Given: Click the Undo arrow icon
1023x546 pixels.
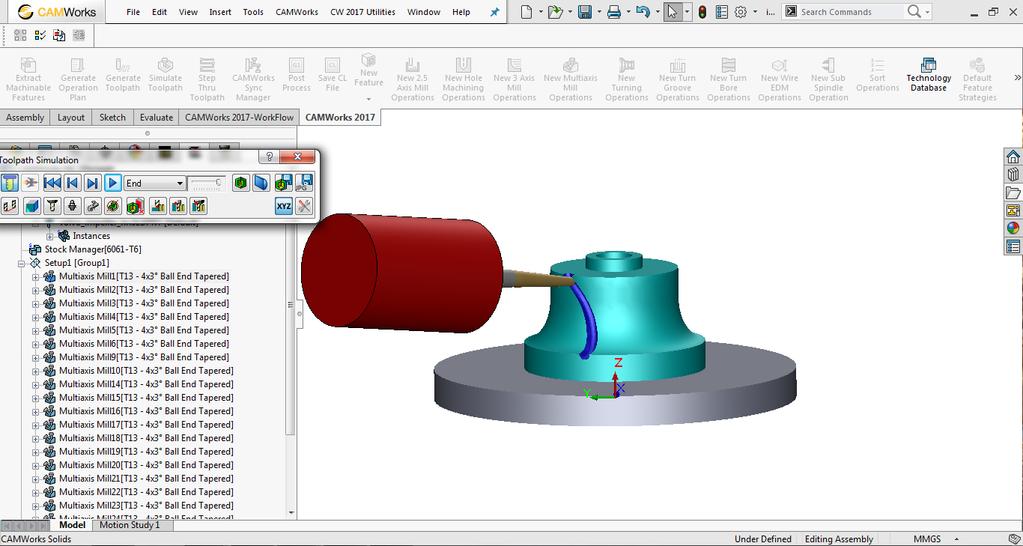Looking at the screenshot, I should (x=643, y=12).
